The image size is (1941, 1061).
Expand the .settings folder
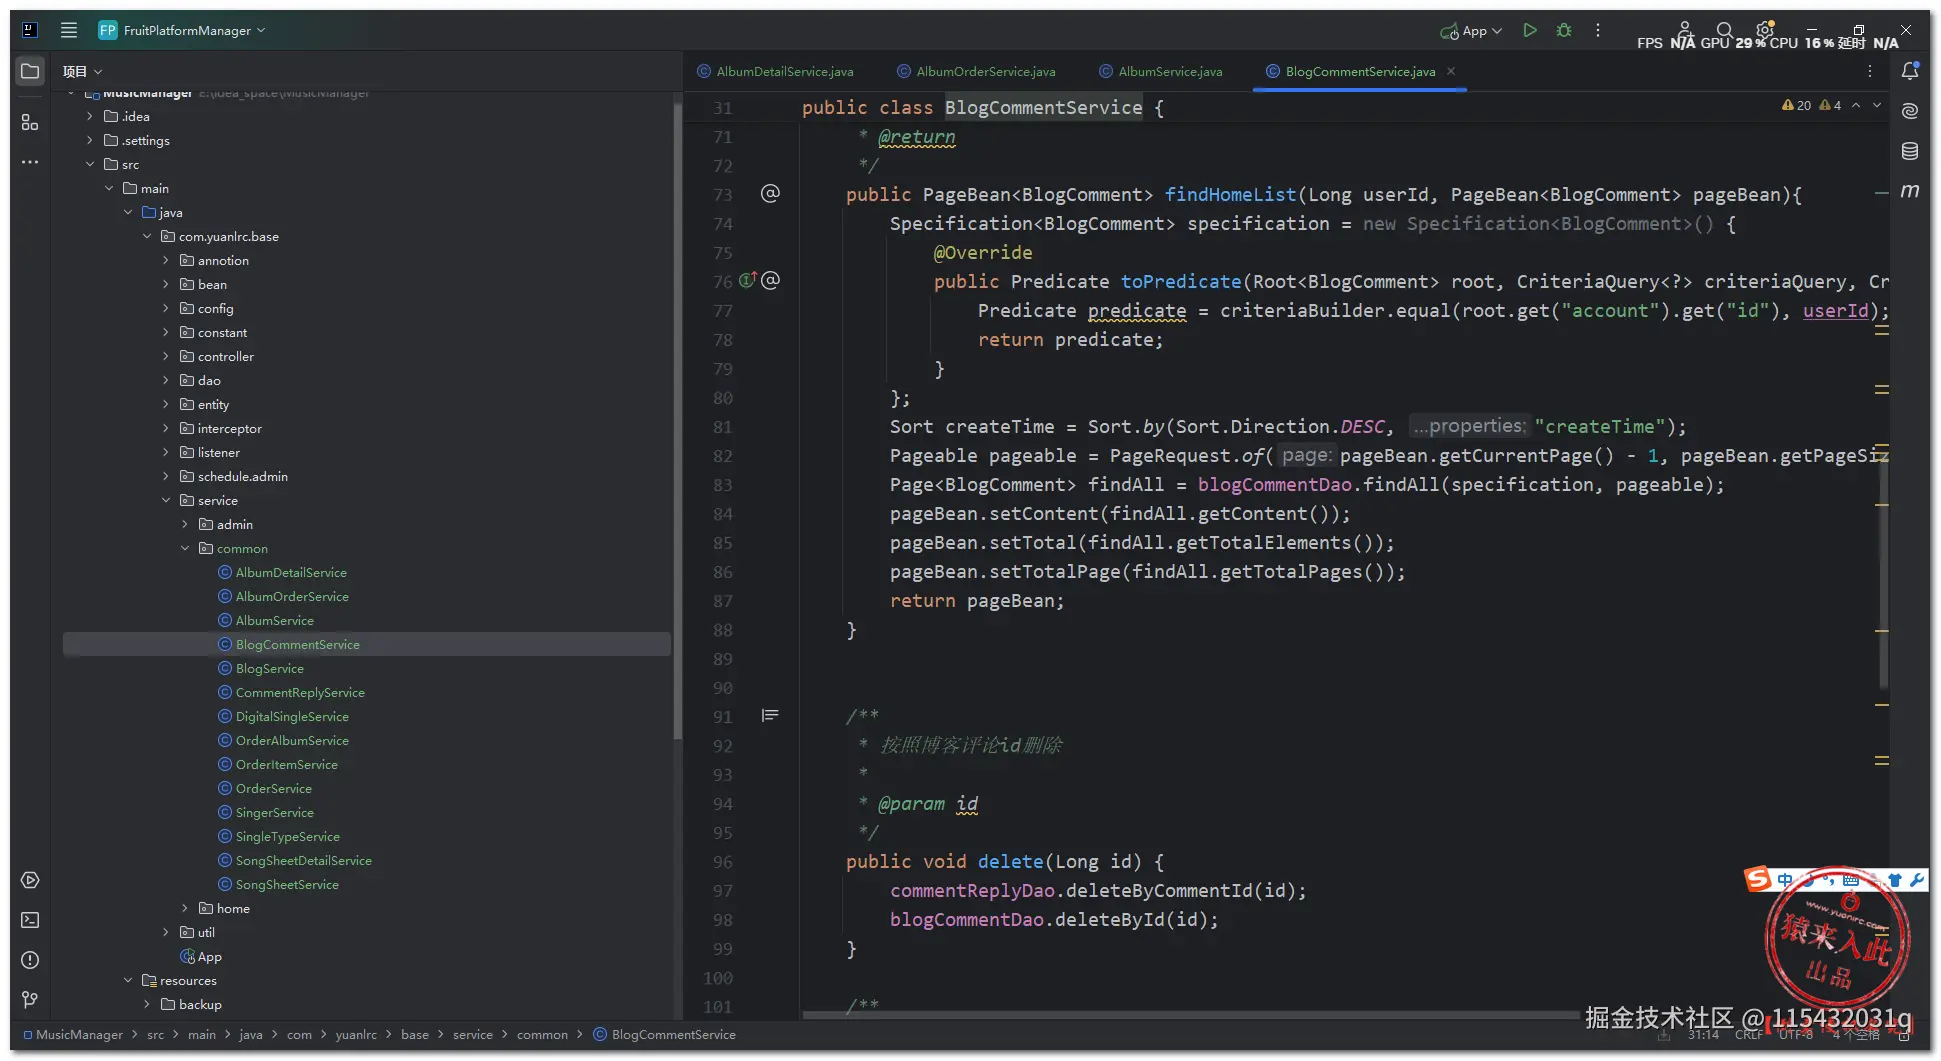pos(90,140)
